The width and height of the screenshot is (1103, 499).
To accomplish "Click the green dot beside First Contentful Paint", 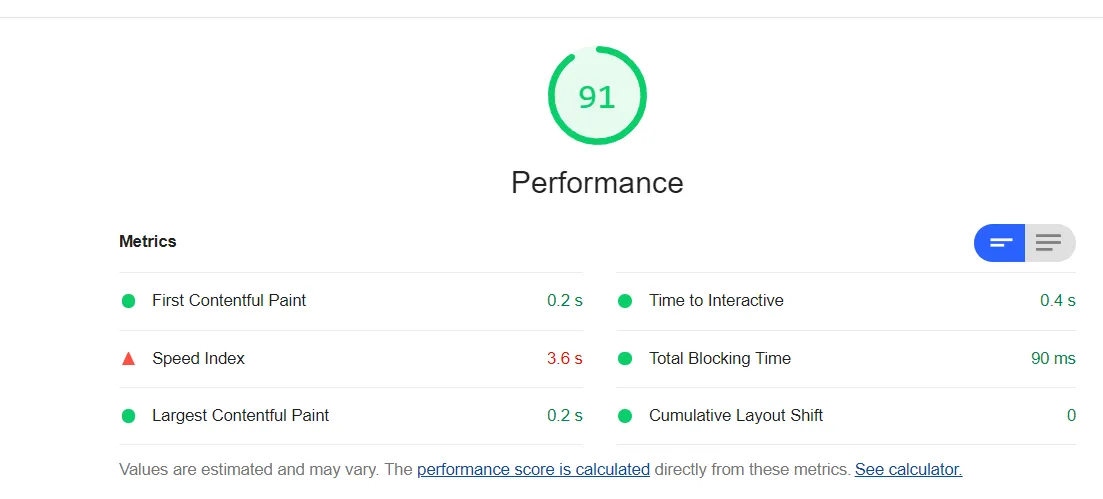I will (128, 301).
